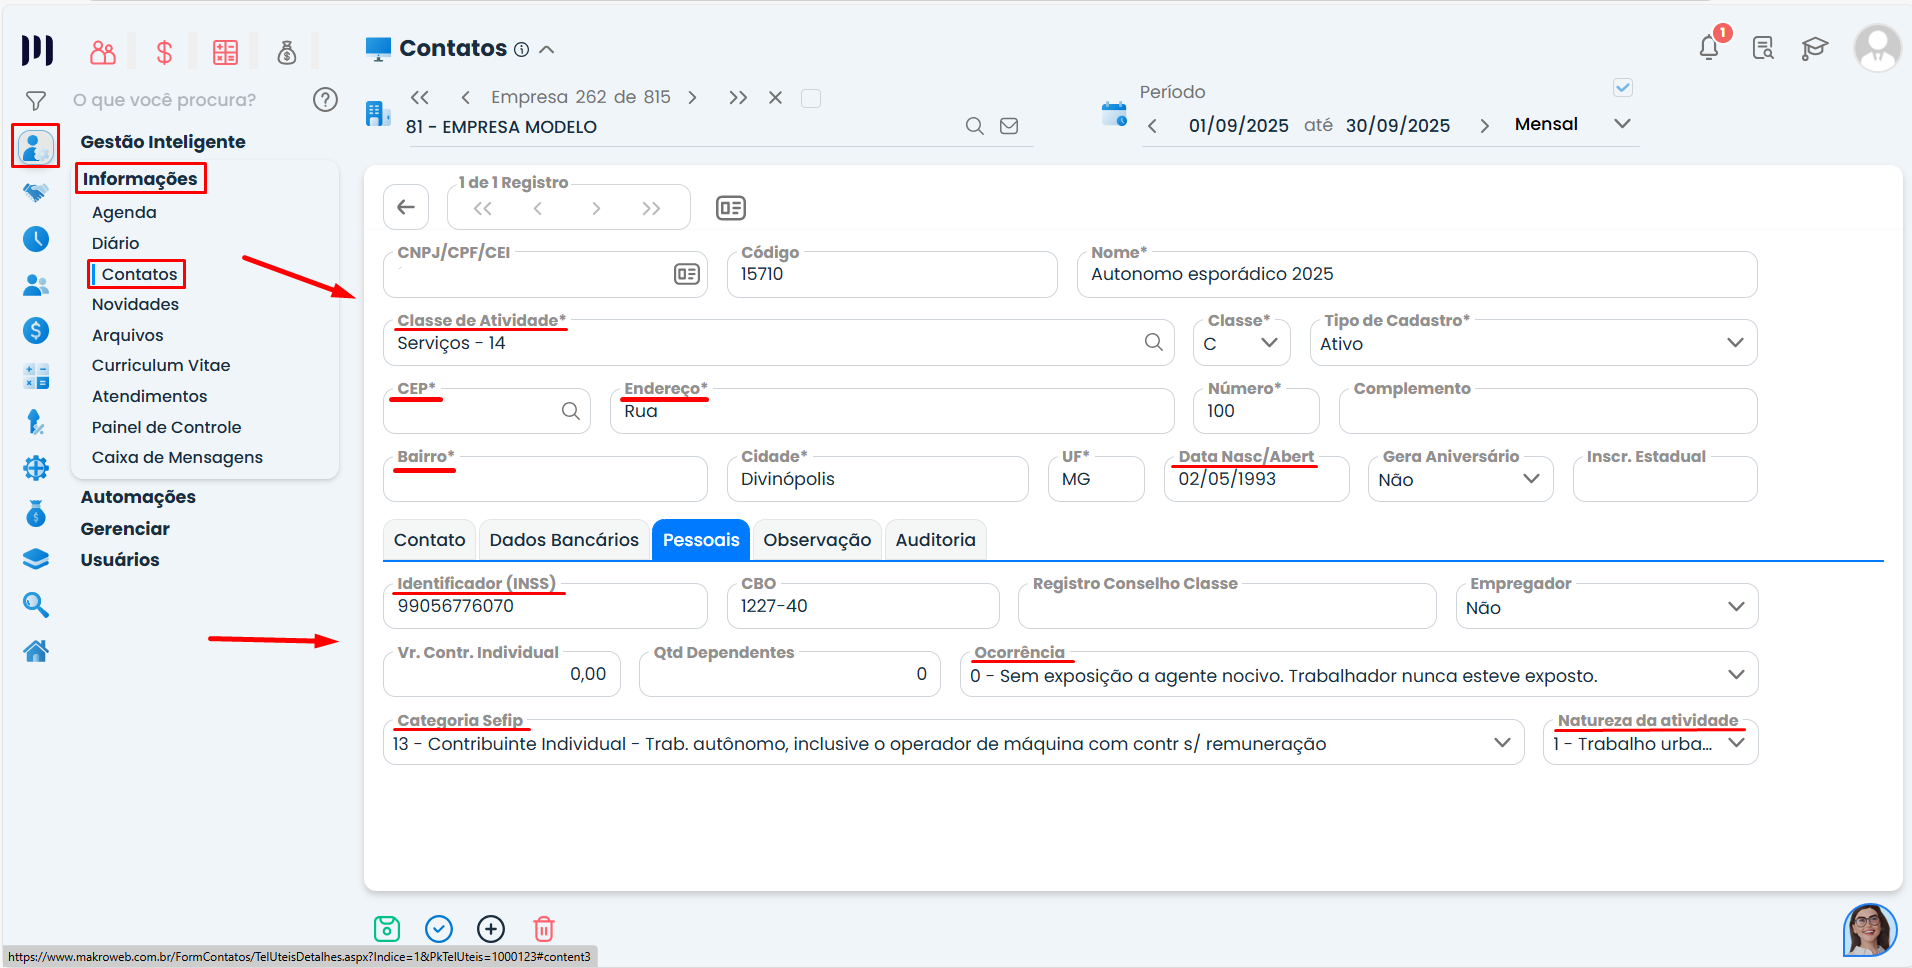1912x968 pixels.
Task: Click the green save icon at bottom
Action: (387, 929)
